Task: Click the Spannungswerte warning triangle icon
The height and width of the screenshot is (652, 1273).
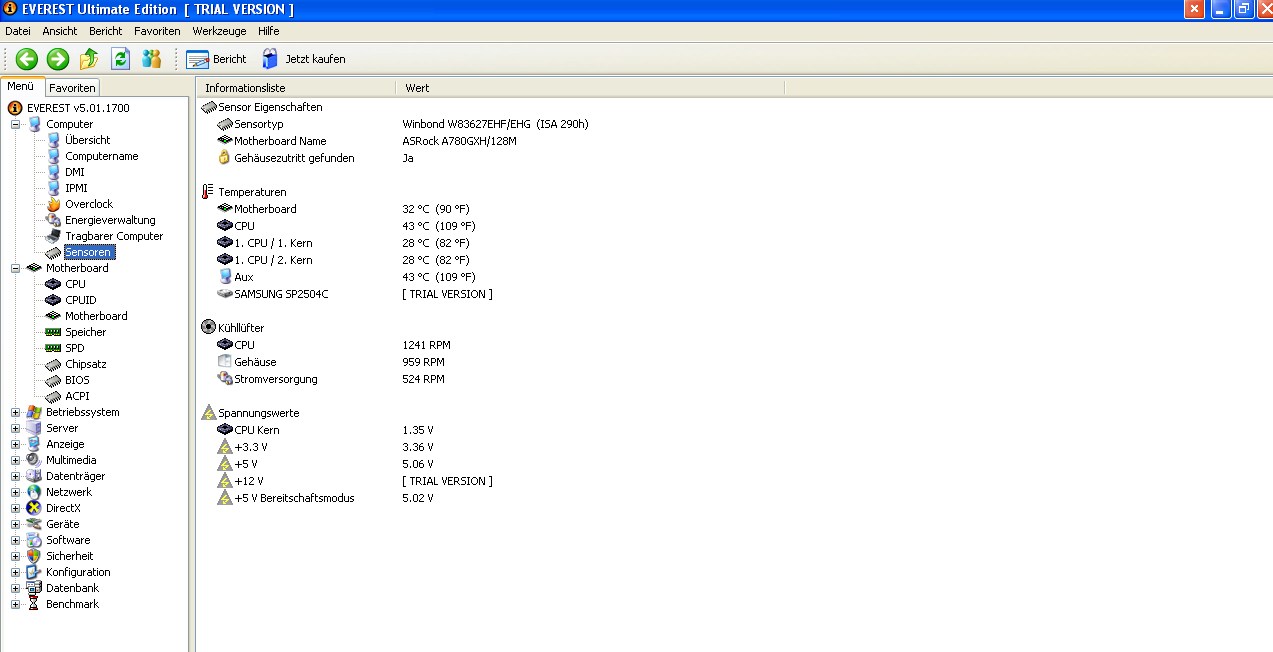Action: (x=208, y=412)
